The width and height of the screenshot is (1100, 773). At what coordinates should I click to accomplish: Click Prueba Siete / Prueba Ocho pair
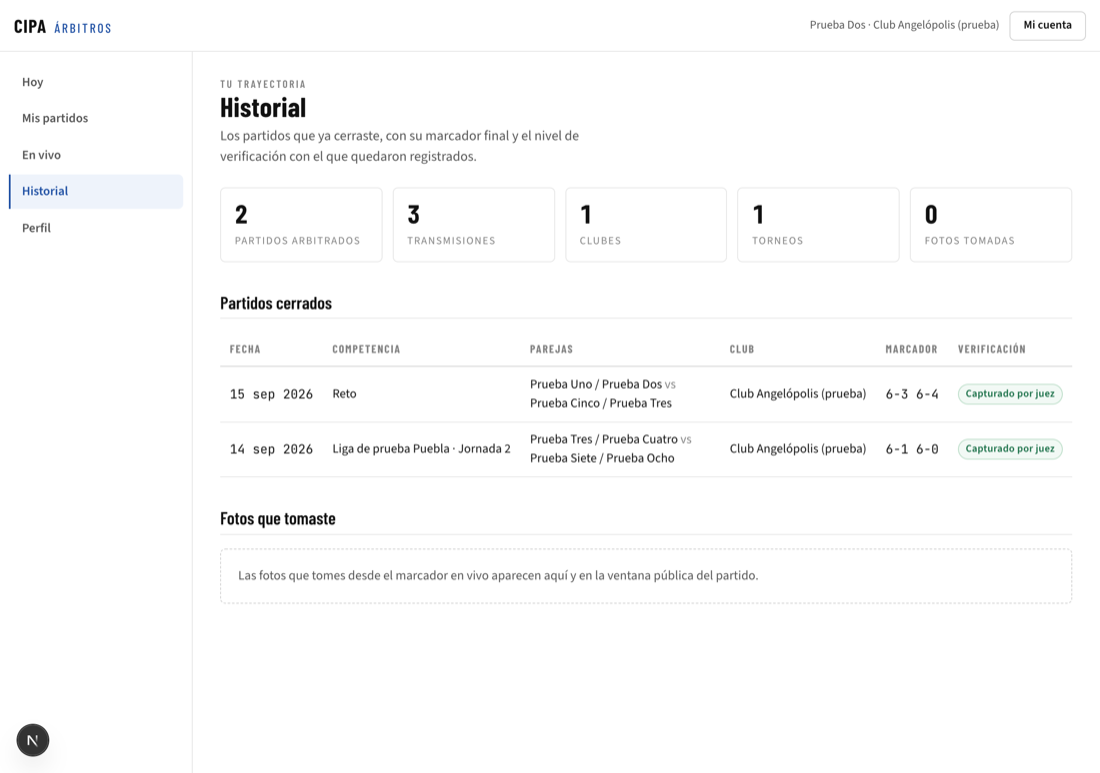[x=602, y=458]
